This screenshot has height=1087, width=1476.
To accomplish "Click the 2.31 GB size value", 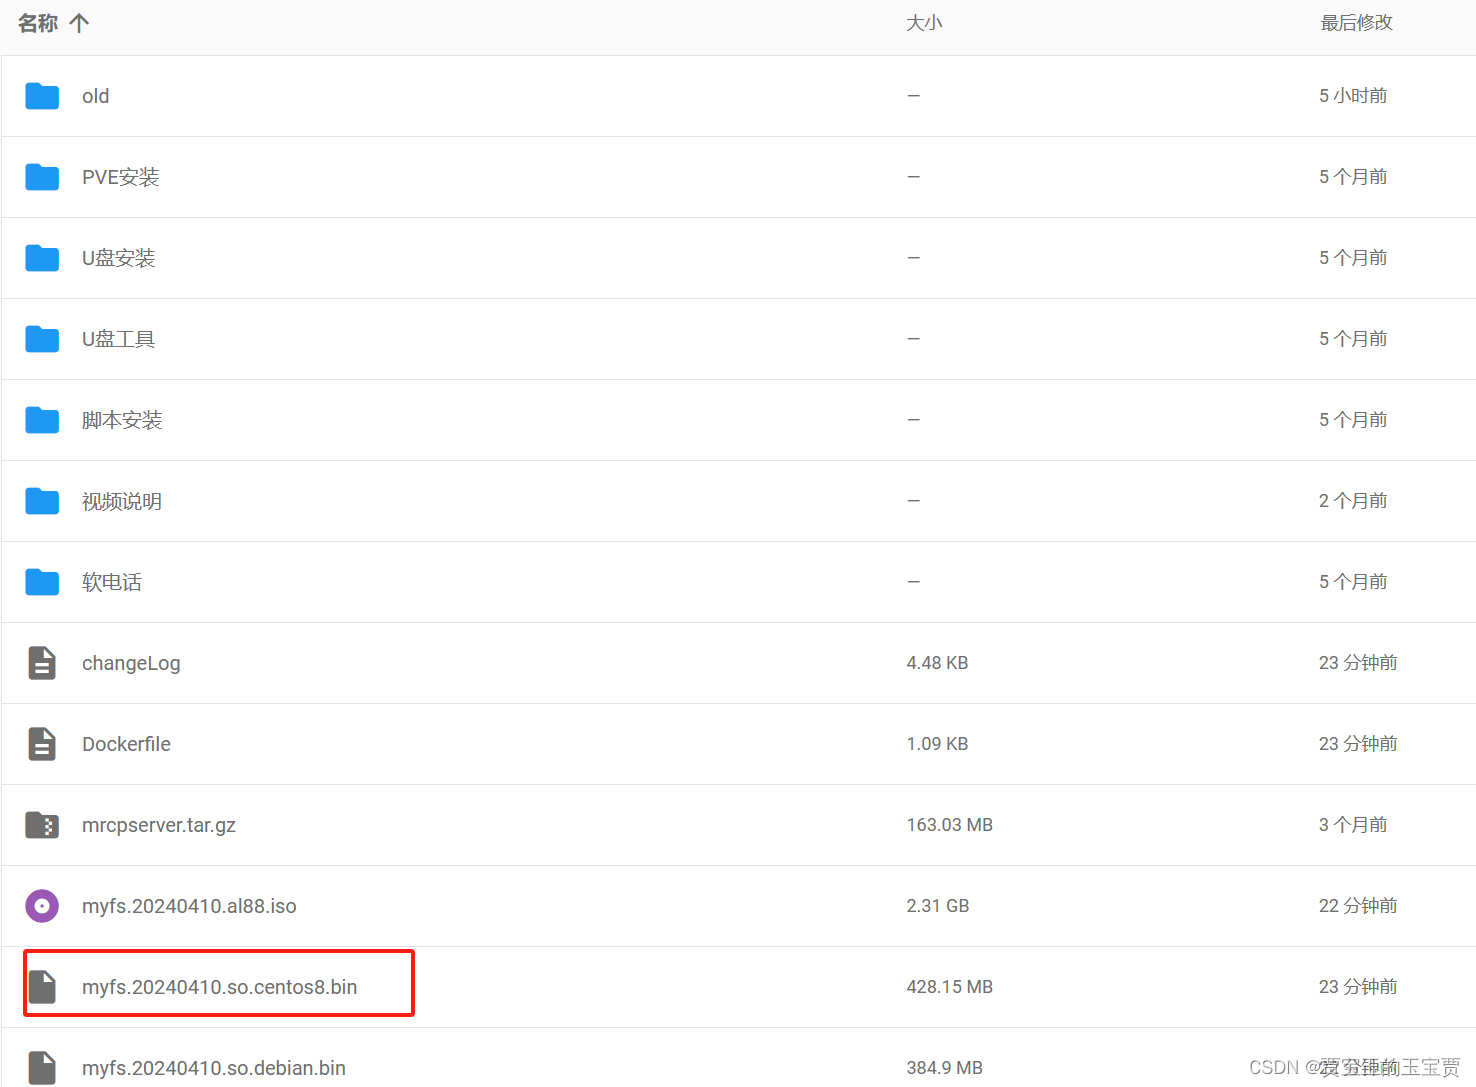I will 938,906.
